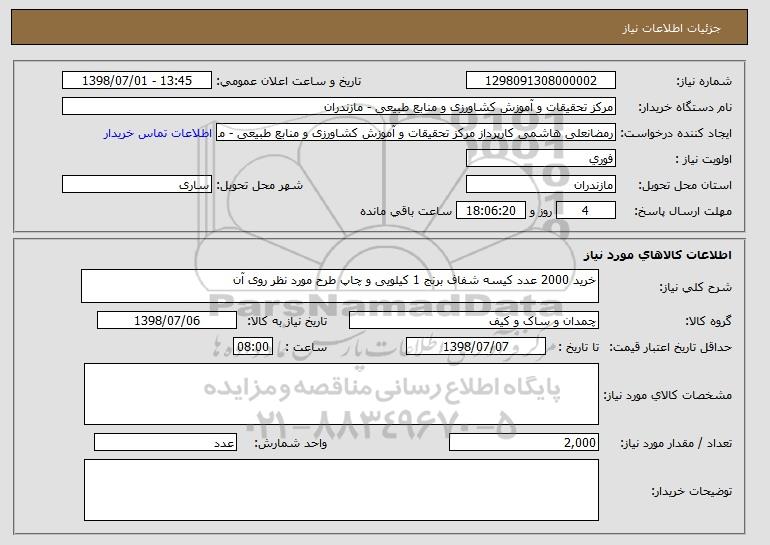
Task: Click the مشخصات کالای مورد نیاز label
Action: click(667, 395)
